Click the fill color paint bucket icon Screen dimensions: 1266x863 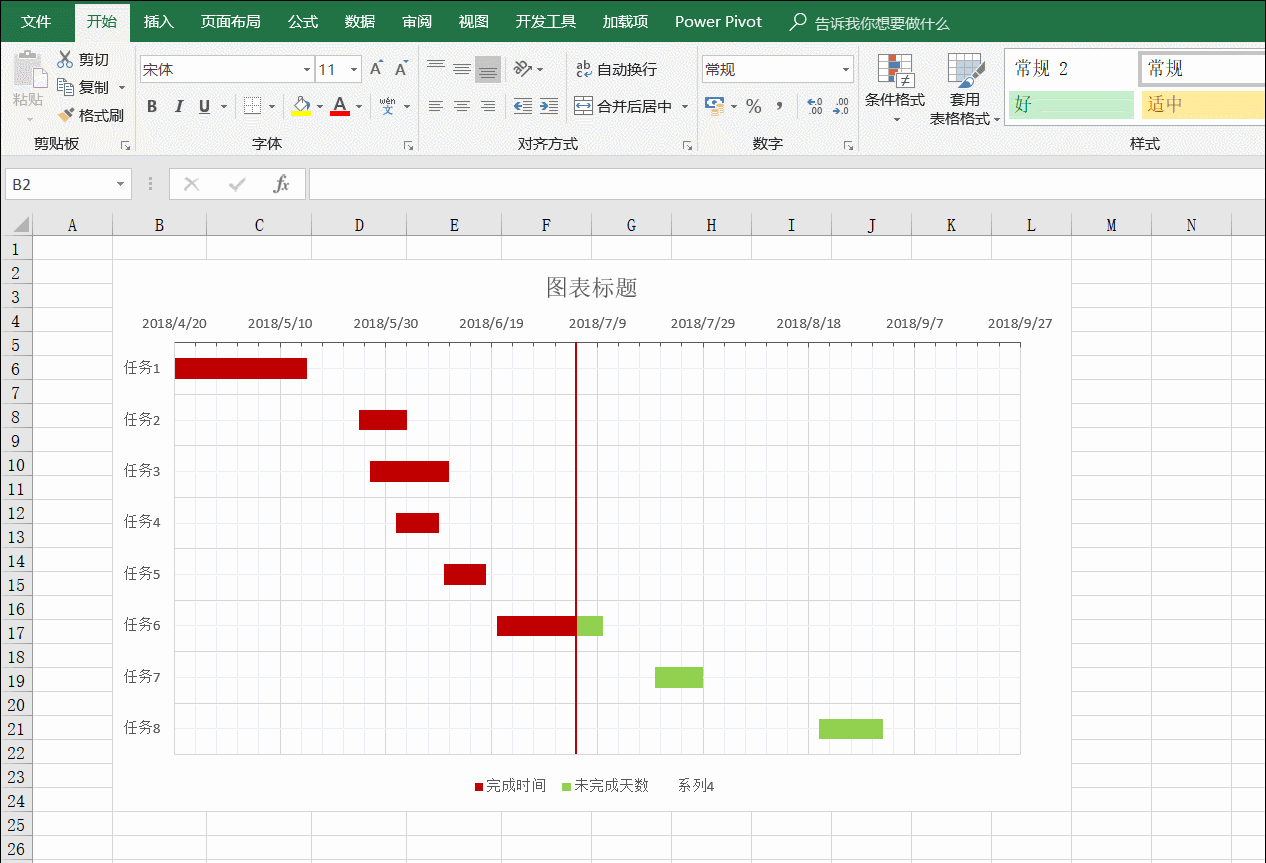point(301,106)
